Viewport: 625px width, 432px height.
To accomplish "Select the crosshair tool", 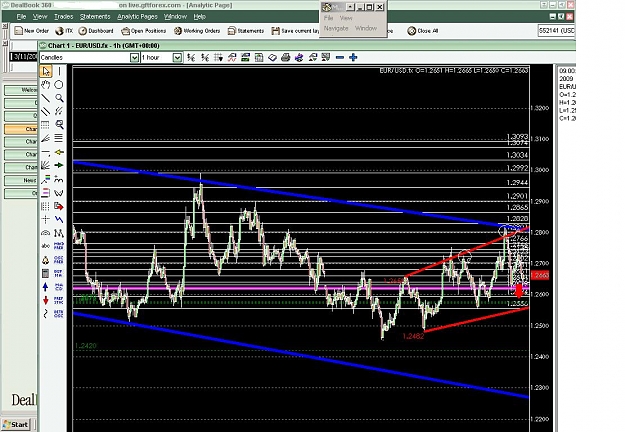I will [x=46, y=219].
